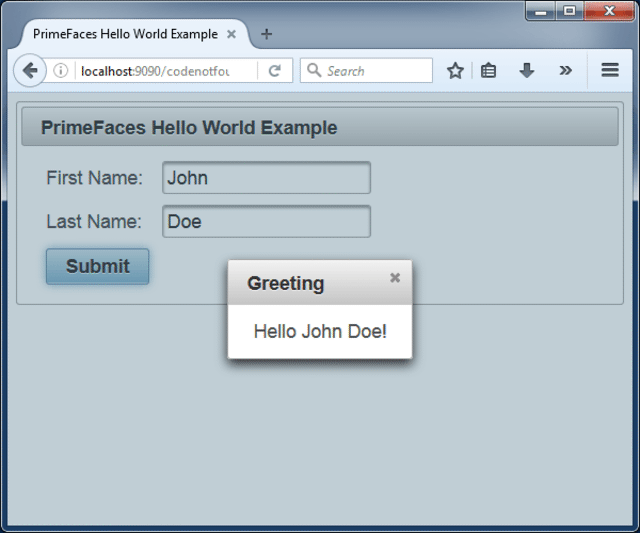This screenshot has width=640, height=533.
Task: Click the Last Name input field
Action: [x=266, y=221]
